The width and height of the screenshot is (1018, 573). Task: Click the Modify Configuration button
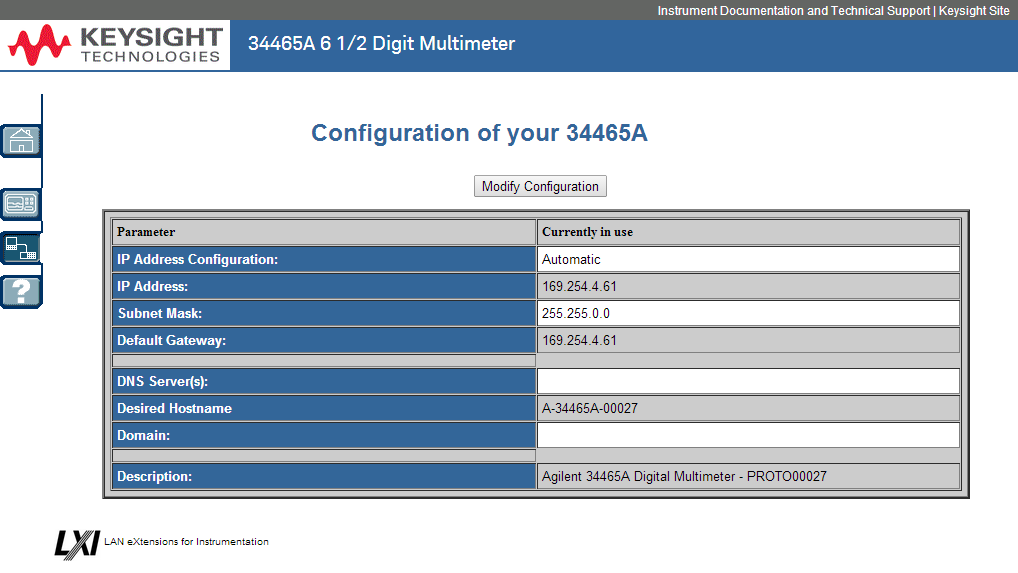point(540,186)
